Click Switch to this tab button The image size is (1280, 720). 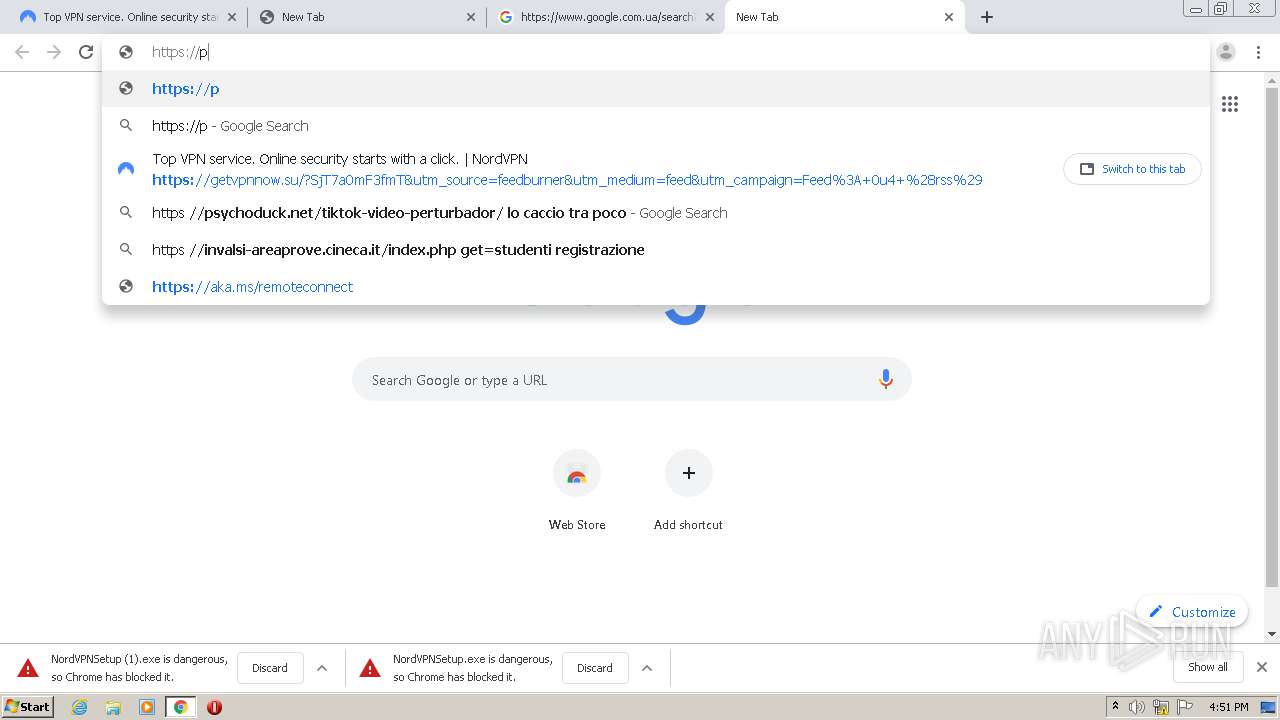point(1132,169)
